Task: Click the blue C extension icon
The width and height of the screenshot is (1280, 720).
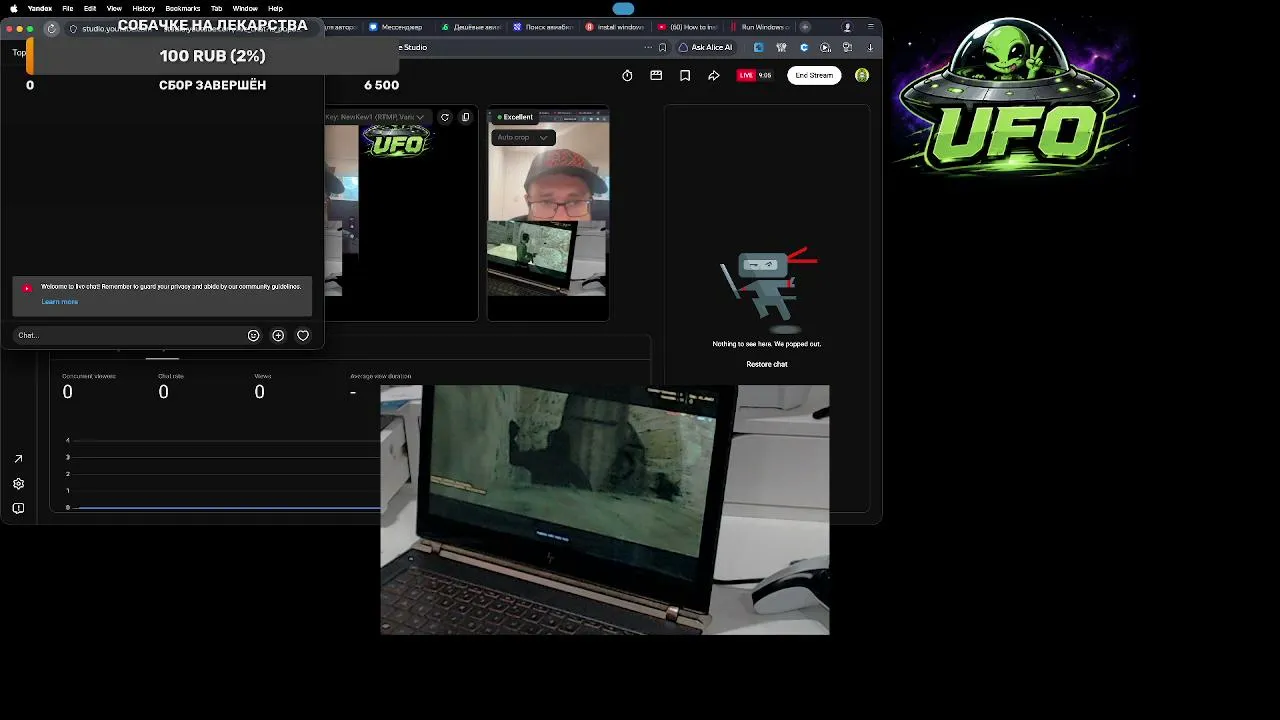Action: 804,47
